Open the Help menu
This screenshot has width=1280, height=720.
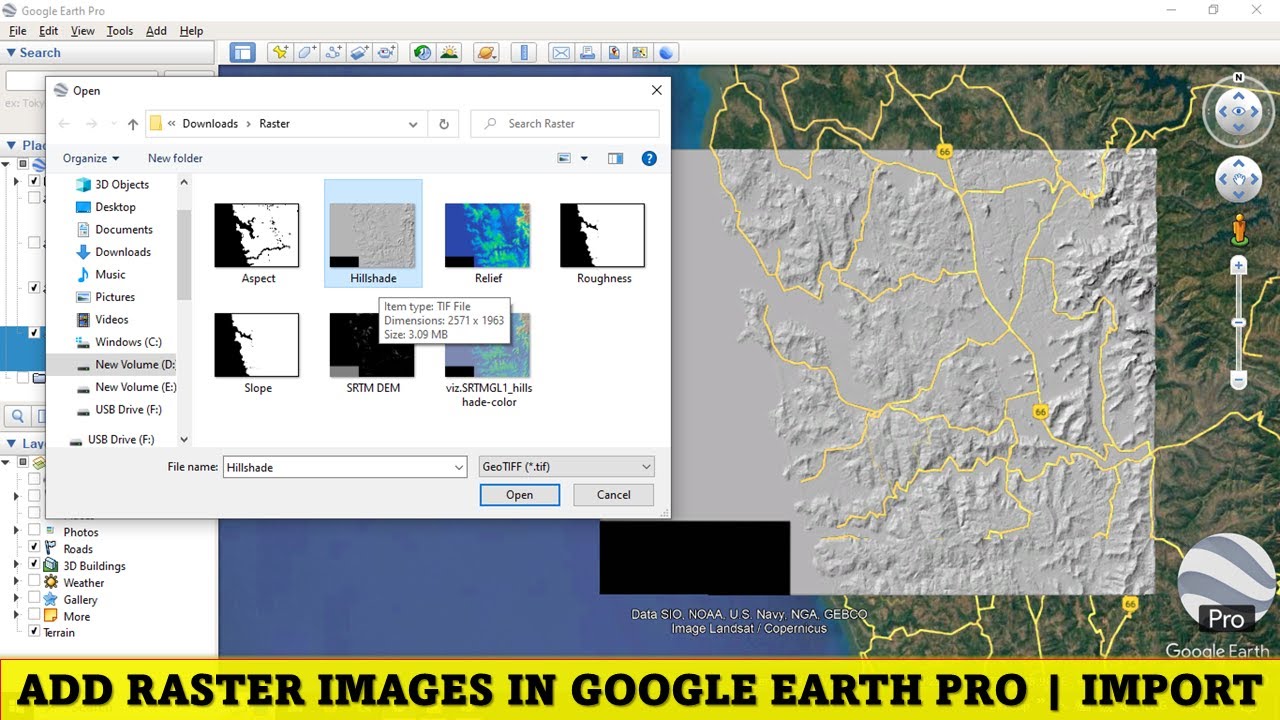click(x=191, y=31)
